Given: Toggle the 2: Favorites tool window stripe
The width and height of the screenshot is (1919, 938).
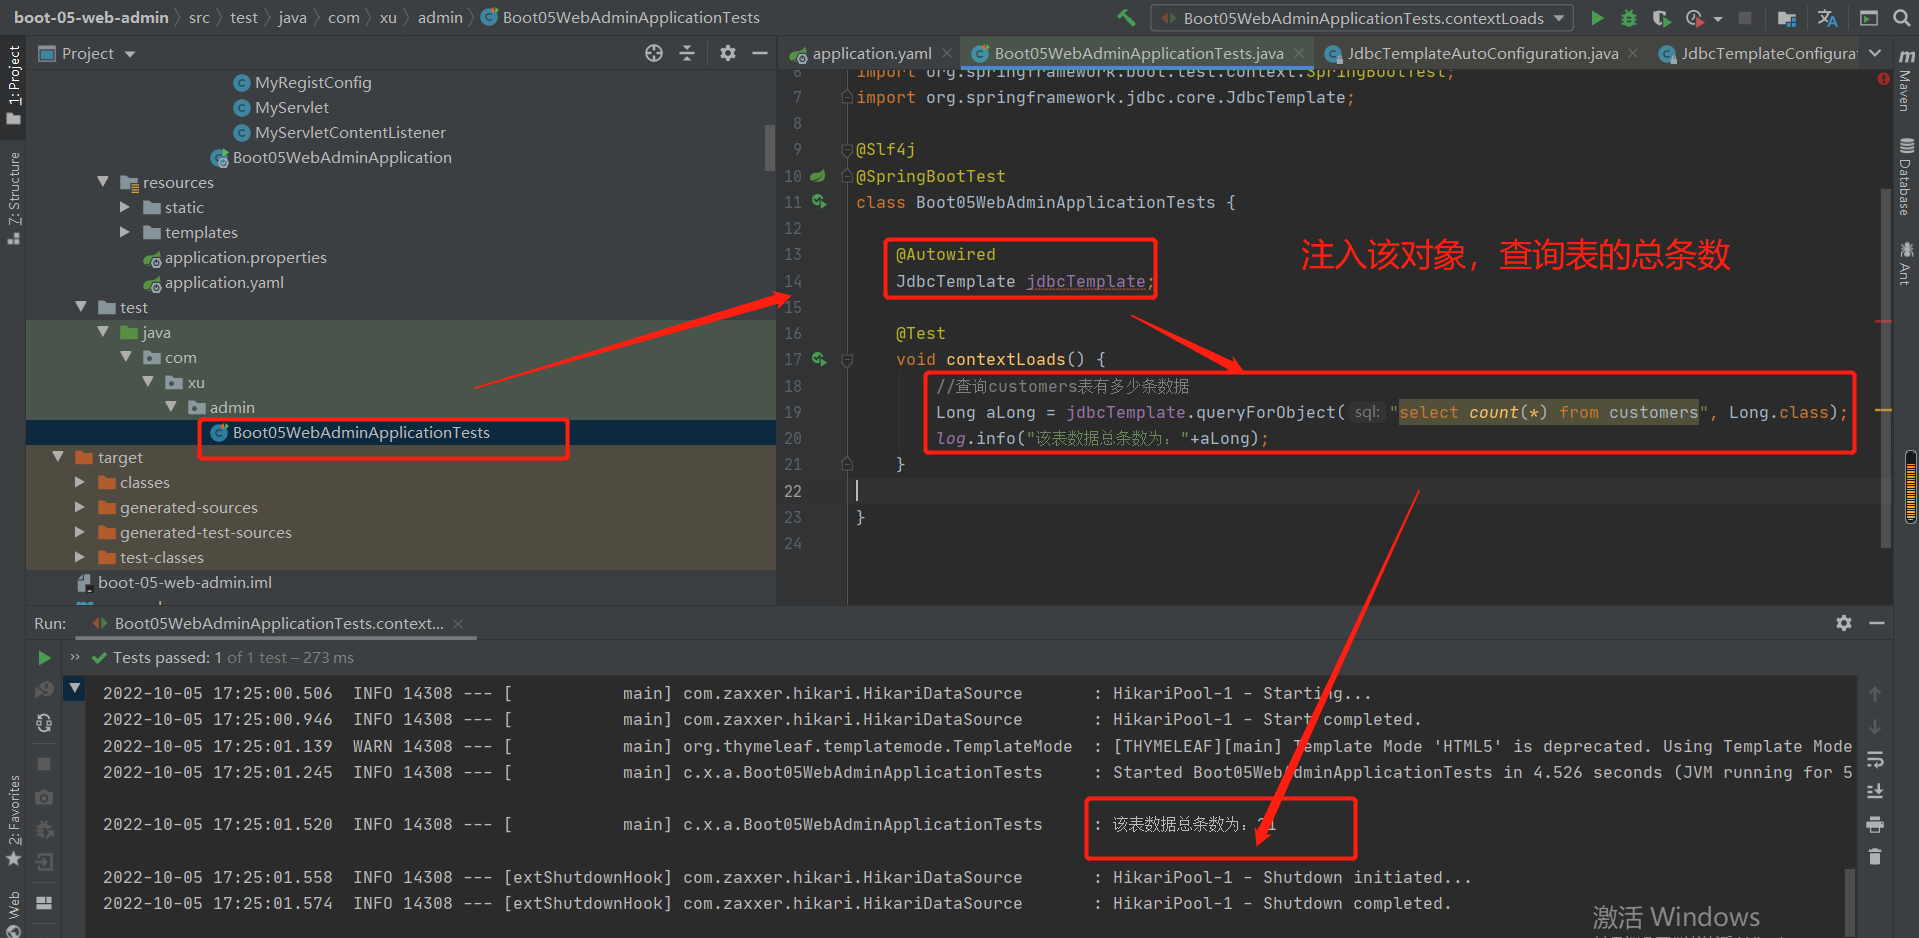Looking at the screenshot, I should pyautogui.click(x=13, y=820).
